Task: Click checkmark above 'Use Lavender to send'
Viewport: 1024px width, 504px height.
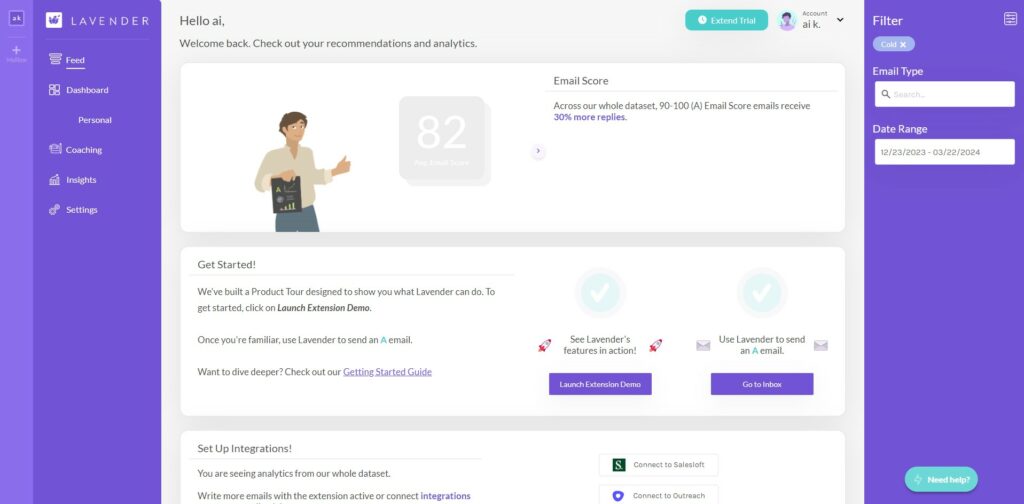Action: click(x=761, y=292)
